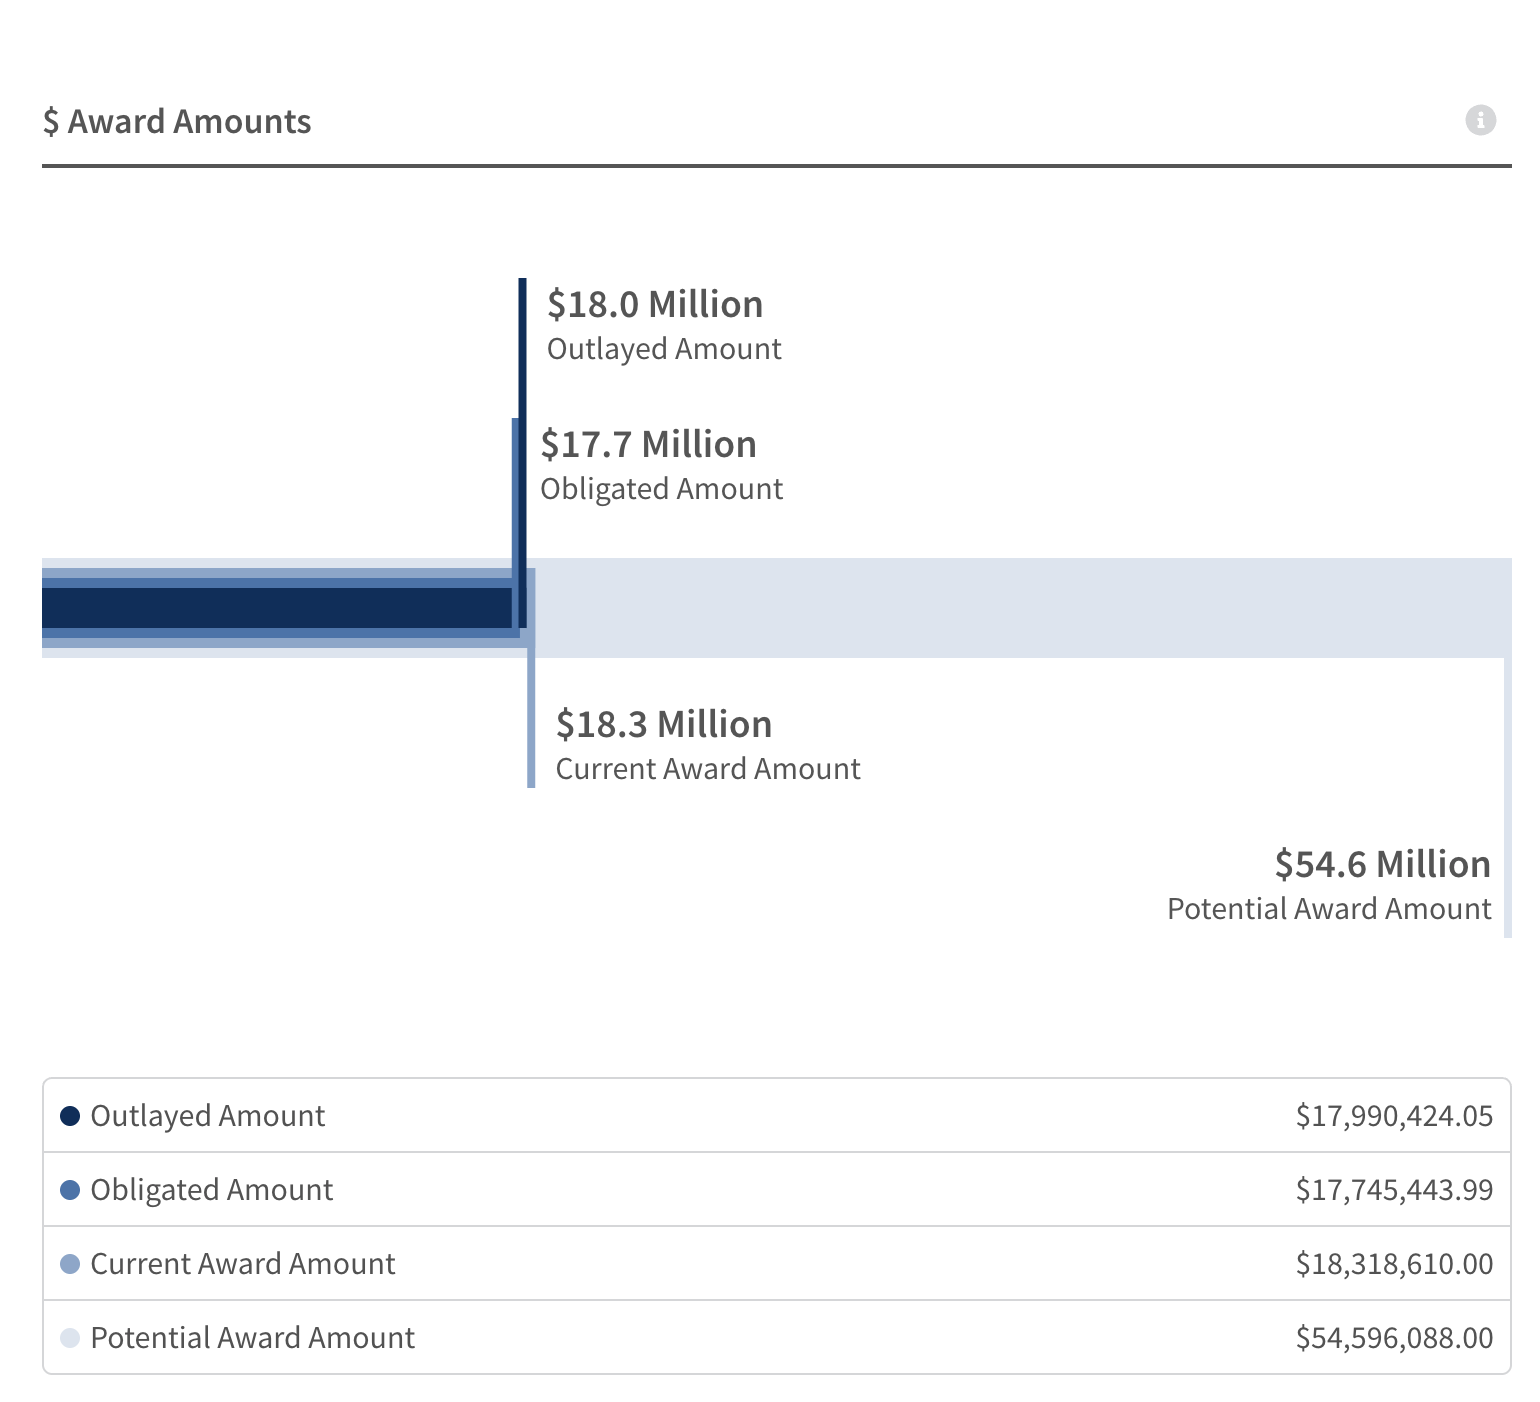Image resolution: width=1540 pixels, height=1402 pixels.
Task: Select the dark navy outlayed bar in chart
Action: tap(275, 608)
